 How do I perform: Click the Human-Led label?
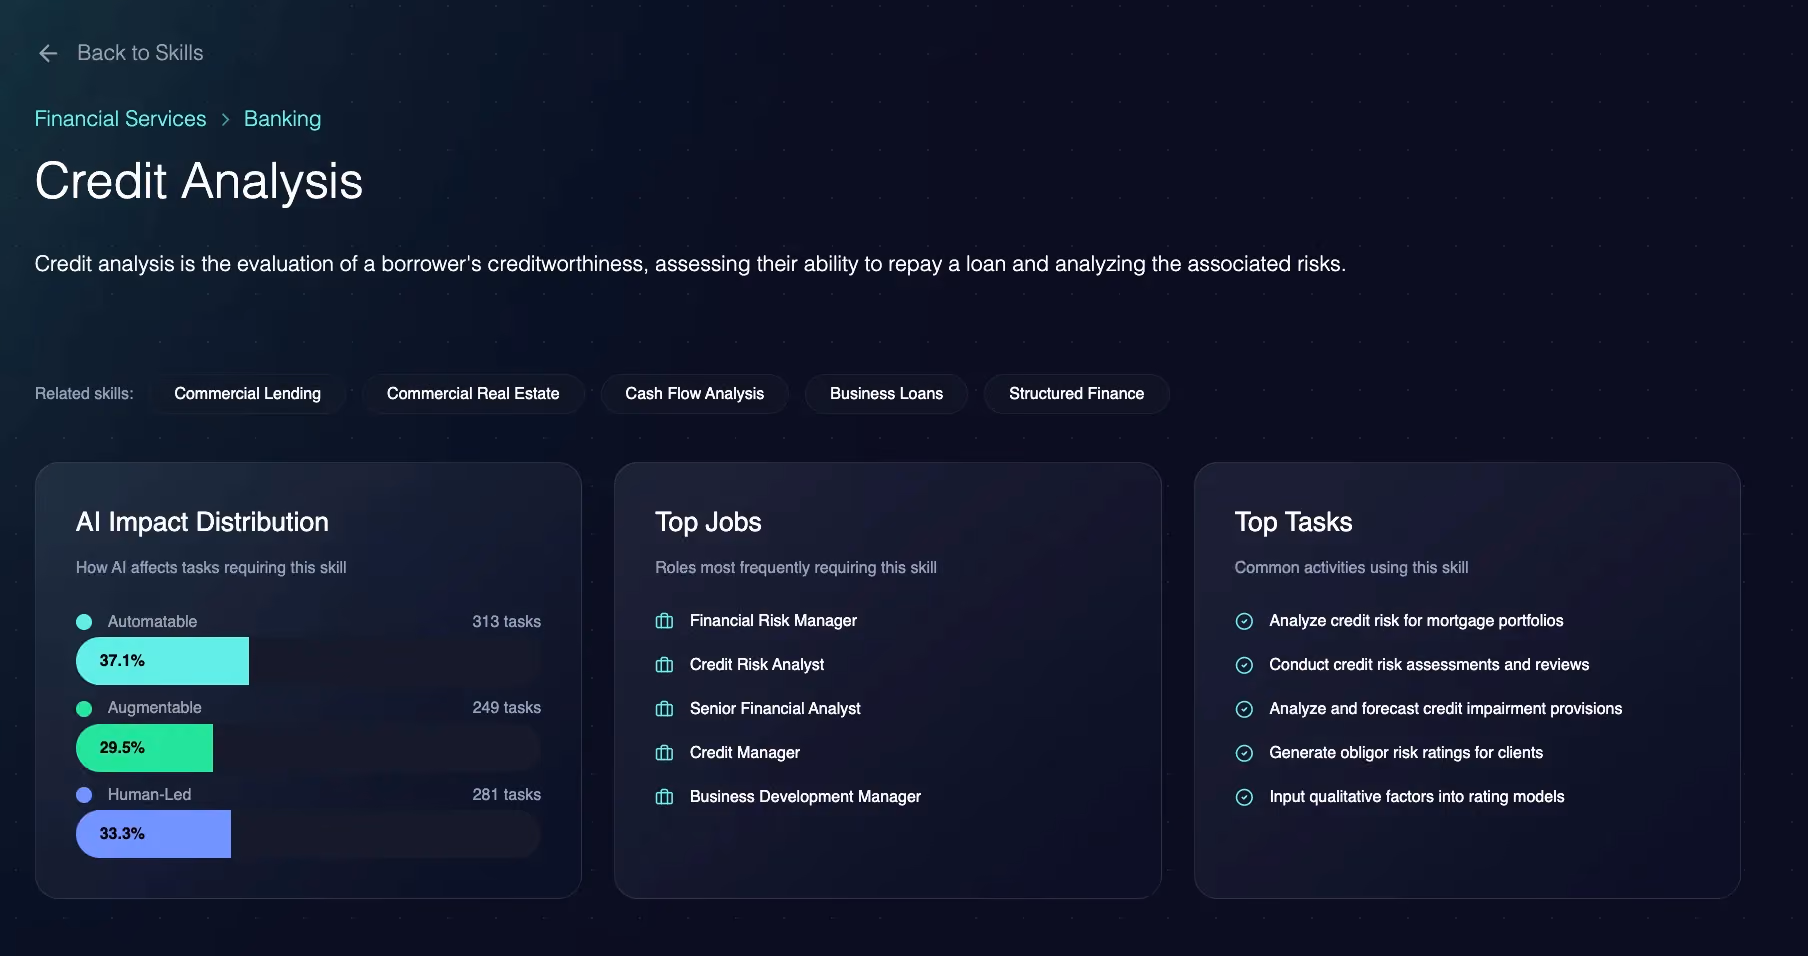[x=149, y=795]
